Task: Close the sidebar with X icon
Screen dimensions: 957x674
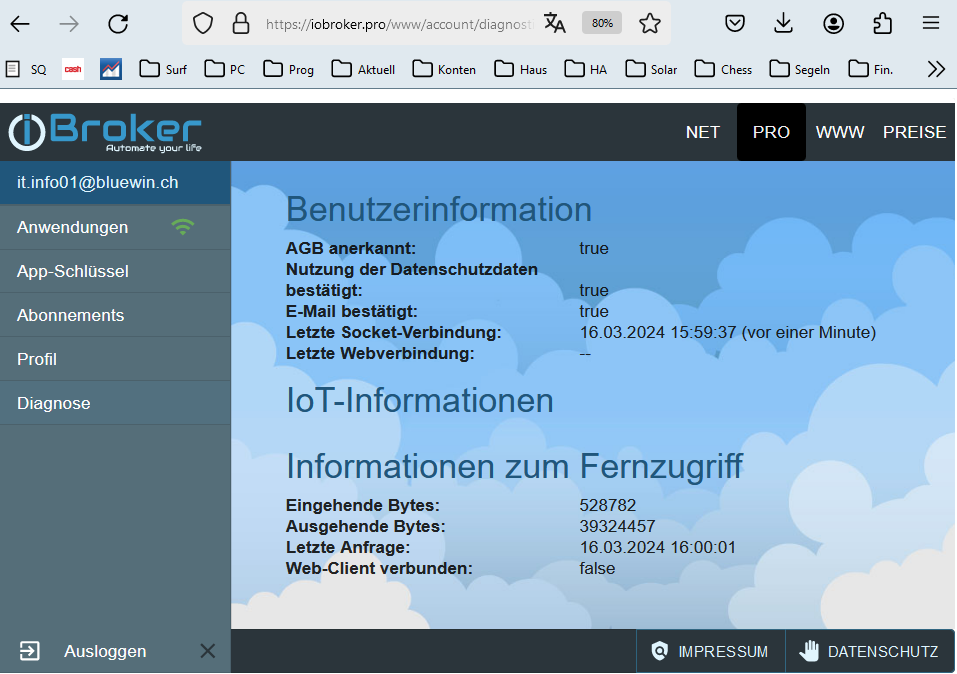Action: [208, 651]
